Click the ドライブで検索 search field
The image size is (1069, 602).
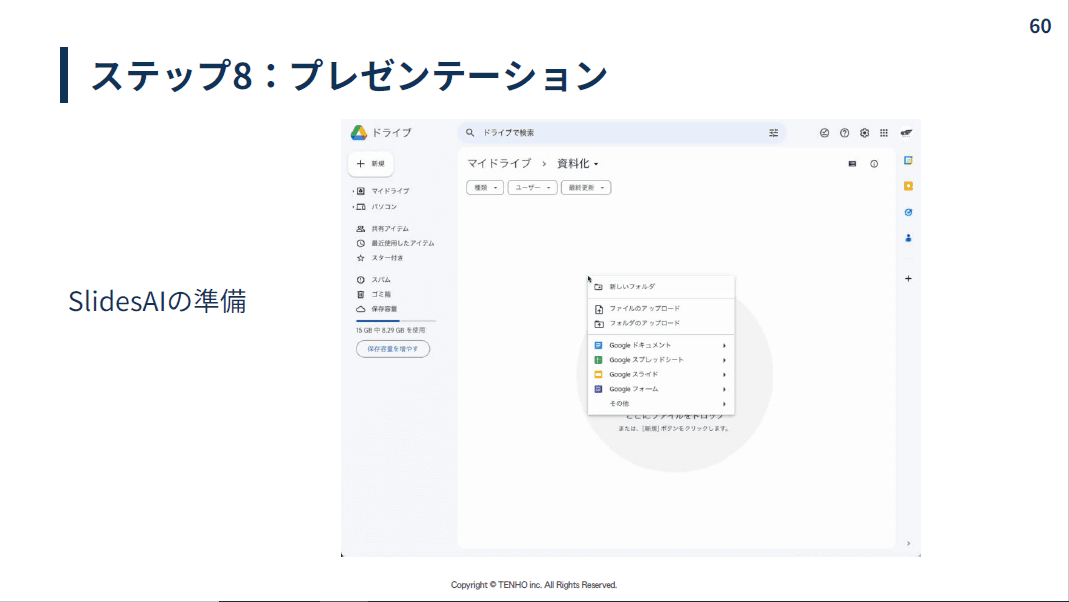coord(621,133)
